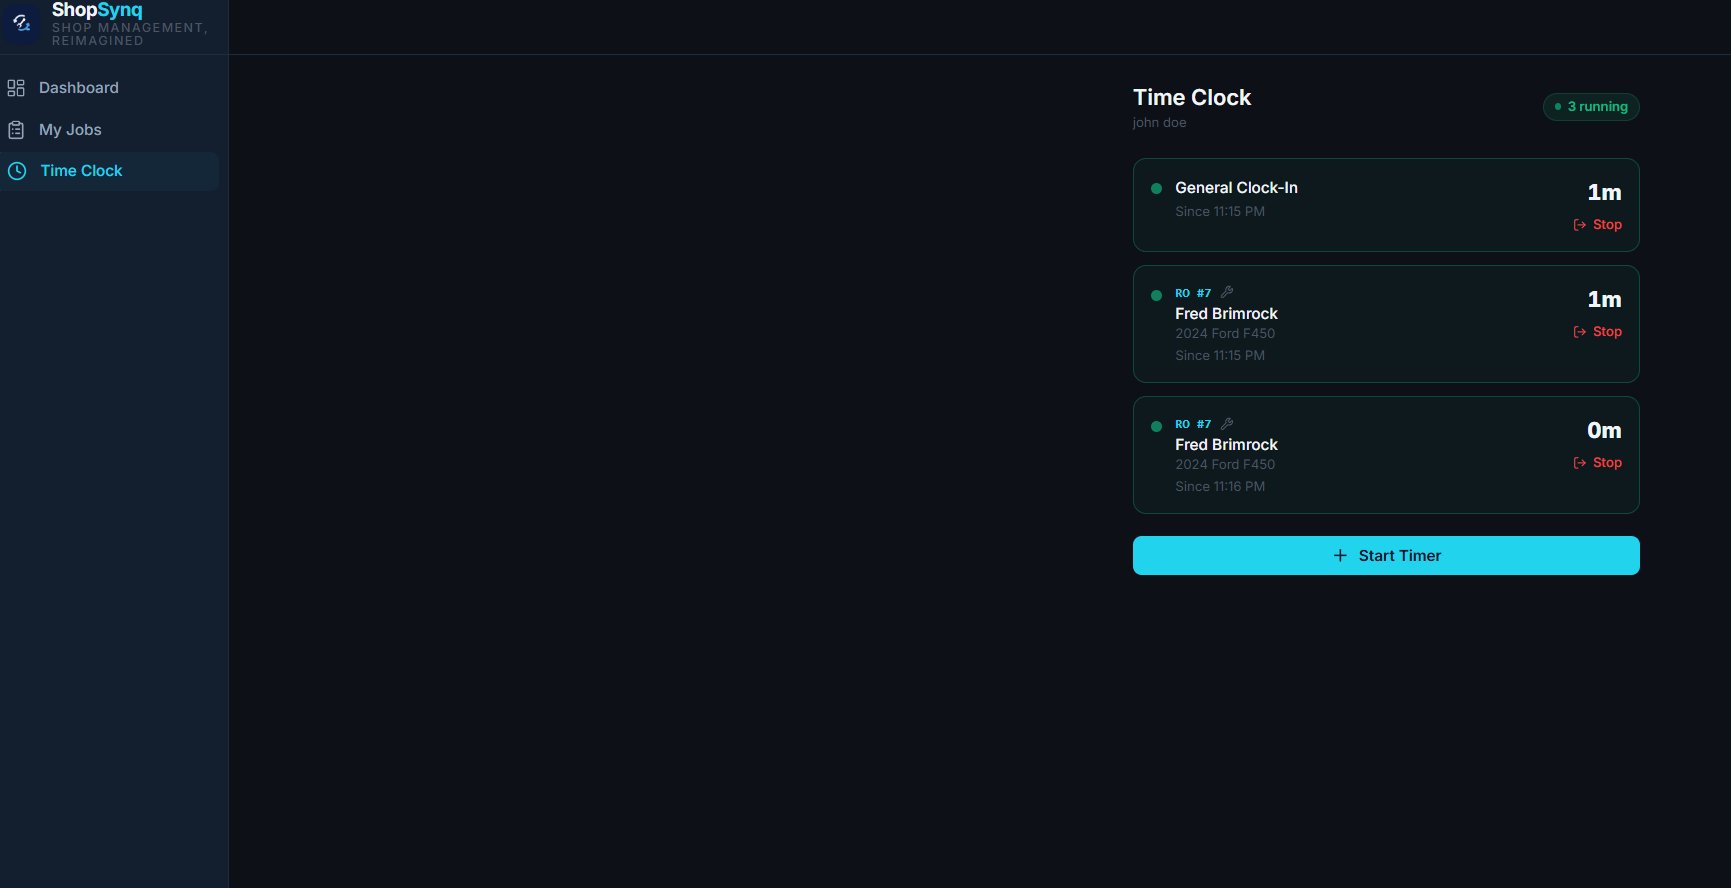
Task: Click green status dot on General Clock-In
Action: point(1156,188)
